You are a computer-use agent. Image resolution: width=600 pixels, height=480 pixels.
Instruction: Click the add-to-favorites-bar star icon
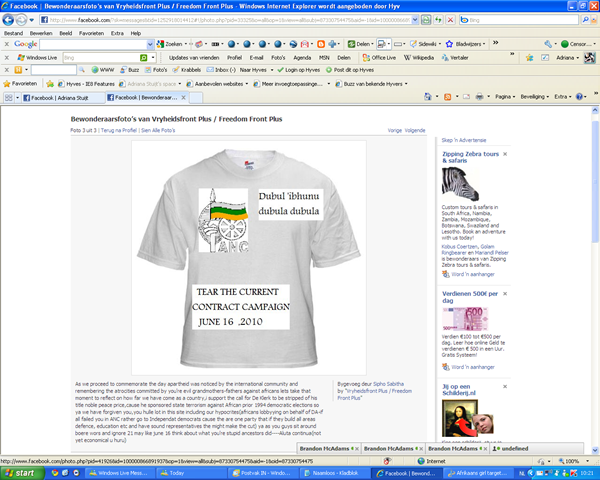[50, 83]
